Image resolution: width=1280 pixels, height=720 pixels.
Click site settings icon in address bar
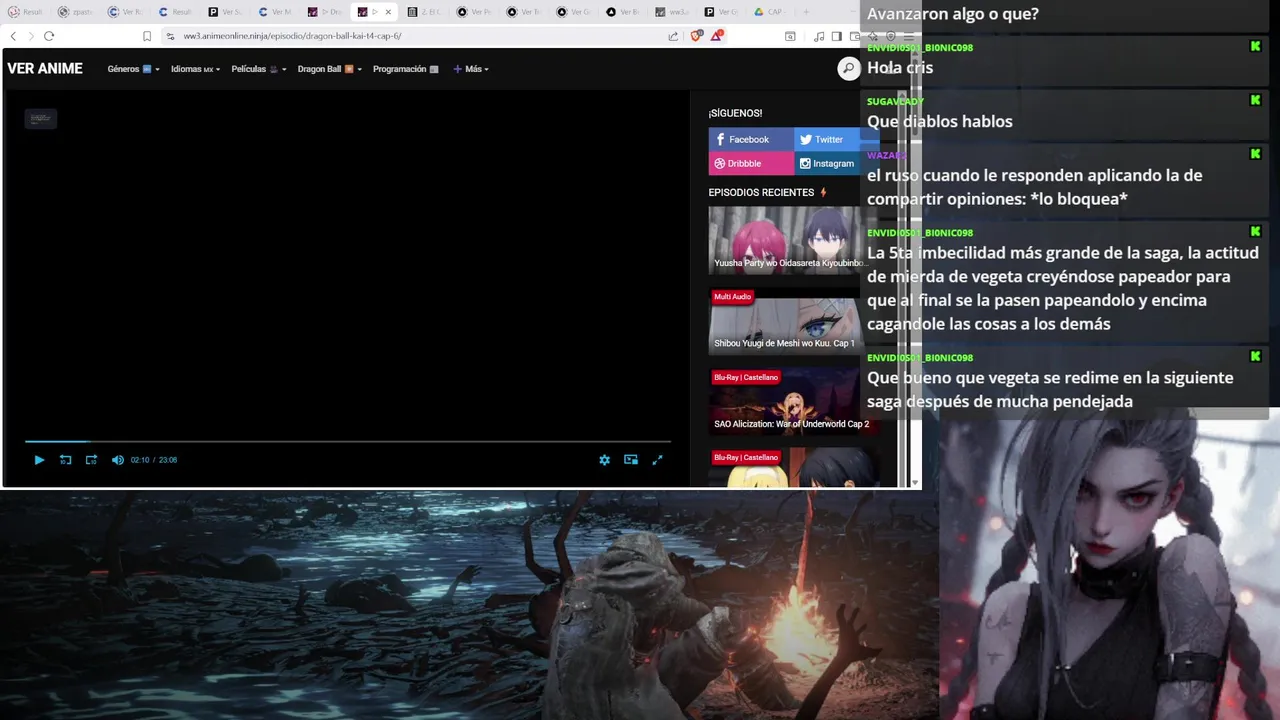(170, 36)
